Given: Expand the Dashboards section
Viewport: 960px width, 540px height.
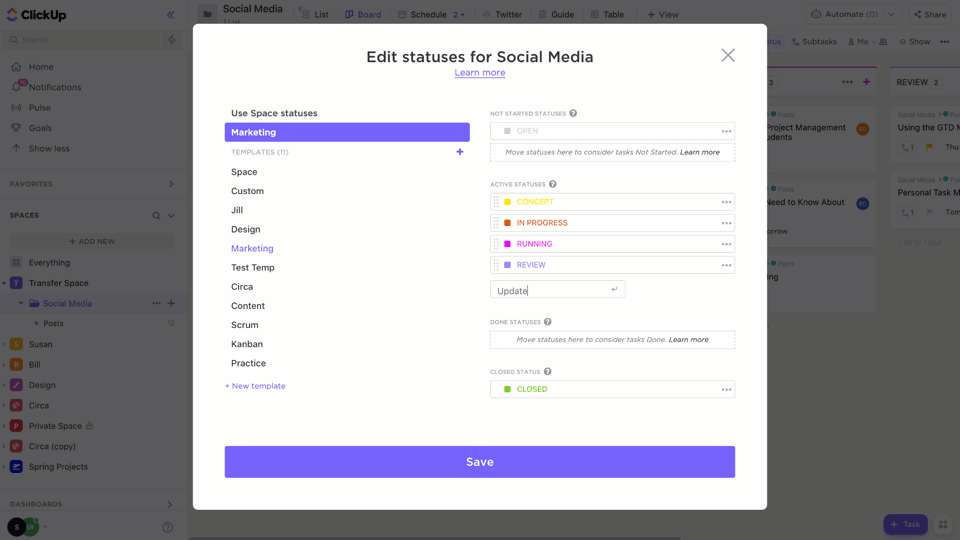Looking at the screenshot, I should click(170, 504).
